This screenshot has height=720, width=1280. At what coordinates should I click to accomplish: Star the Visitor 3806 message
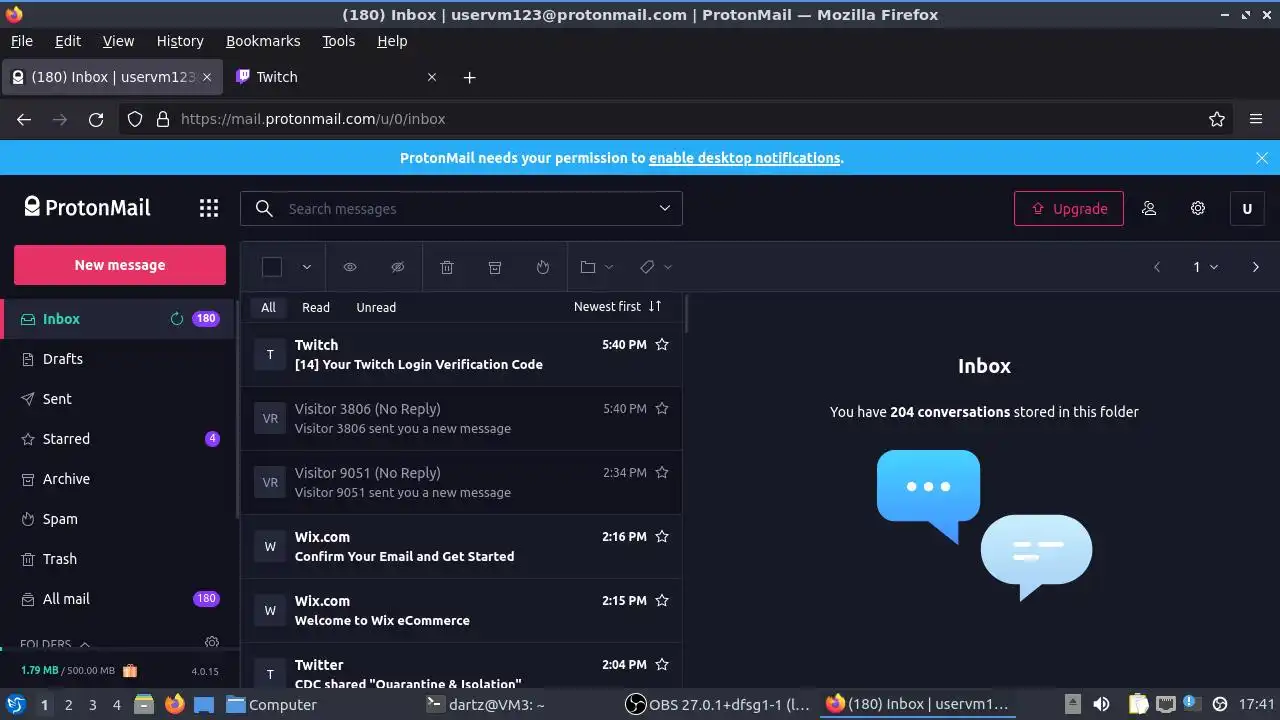[x=661, y=408]
